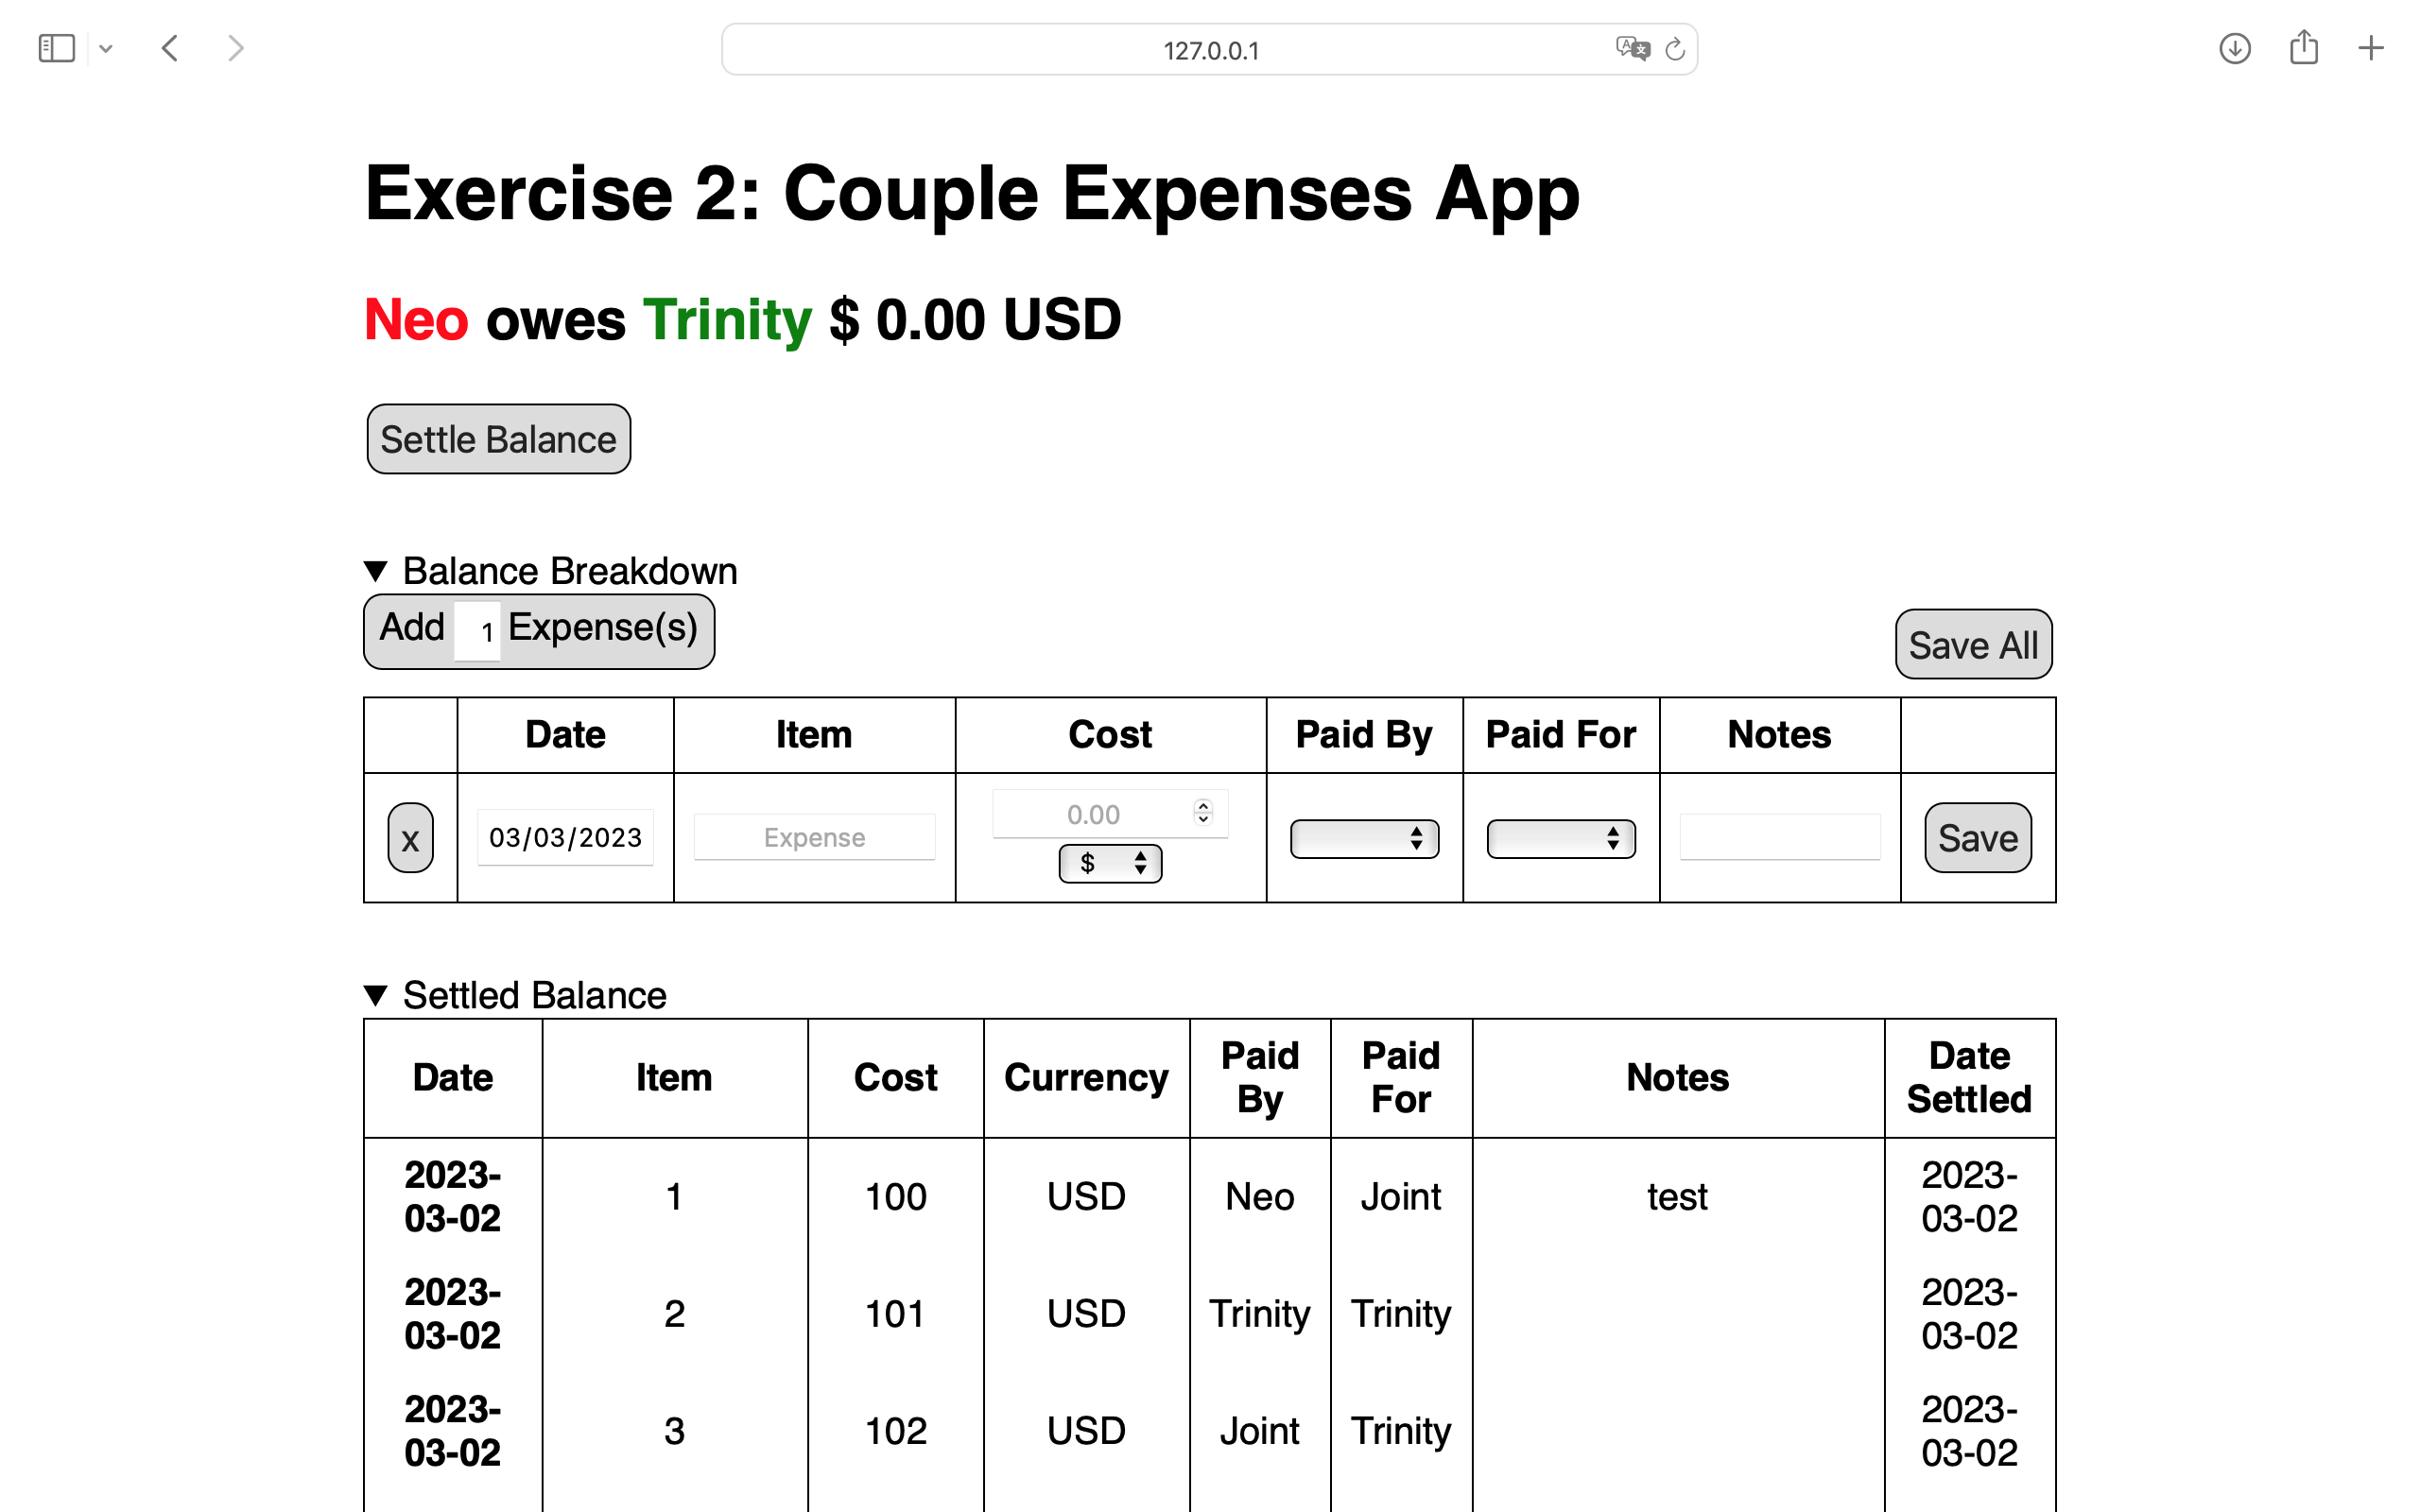Click the Save icon for new expense
The width and height of the screenshot is (2420, 1512).
click(1976, 839)
